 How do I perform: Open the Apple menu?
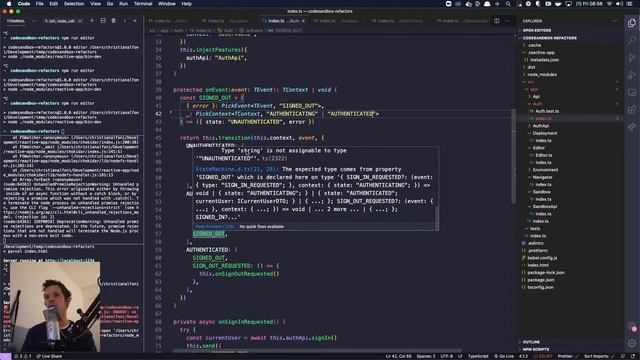(9, 4)
